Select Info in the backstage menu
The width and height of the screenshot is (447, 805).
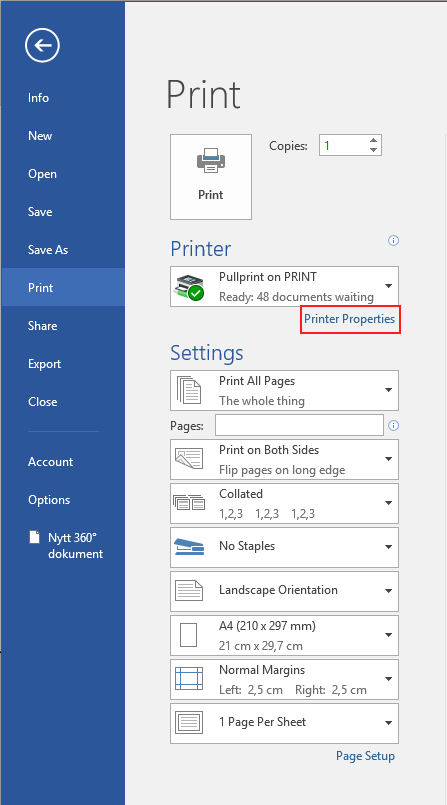(63, 98)
